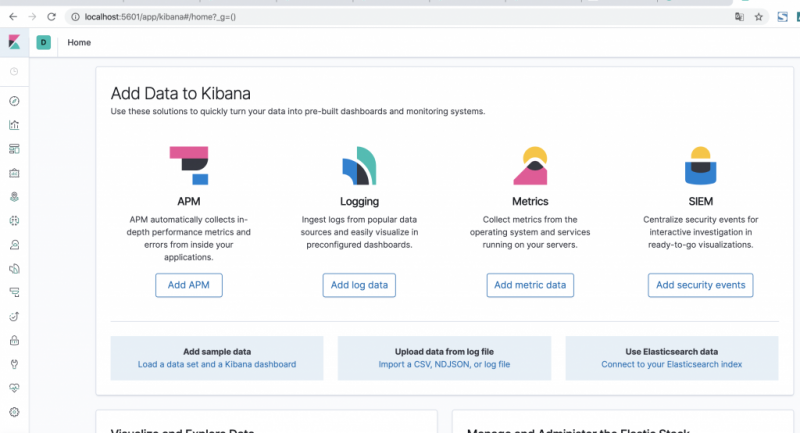
Task: Click the Kibana logo in the header
Action: point(14,42)
